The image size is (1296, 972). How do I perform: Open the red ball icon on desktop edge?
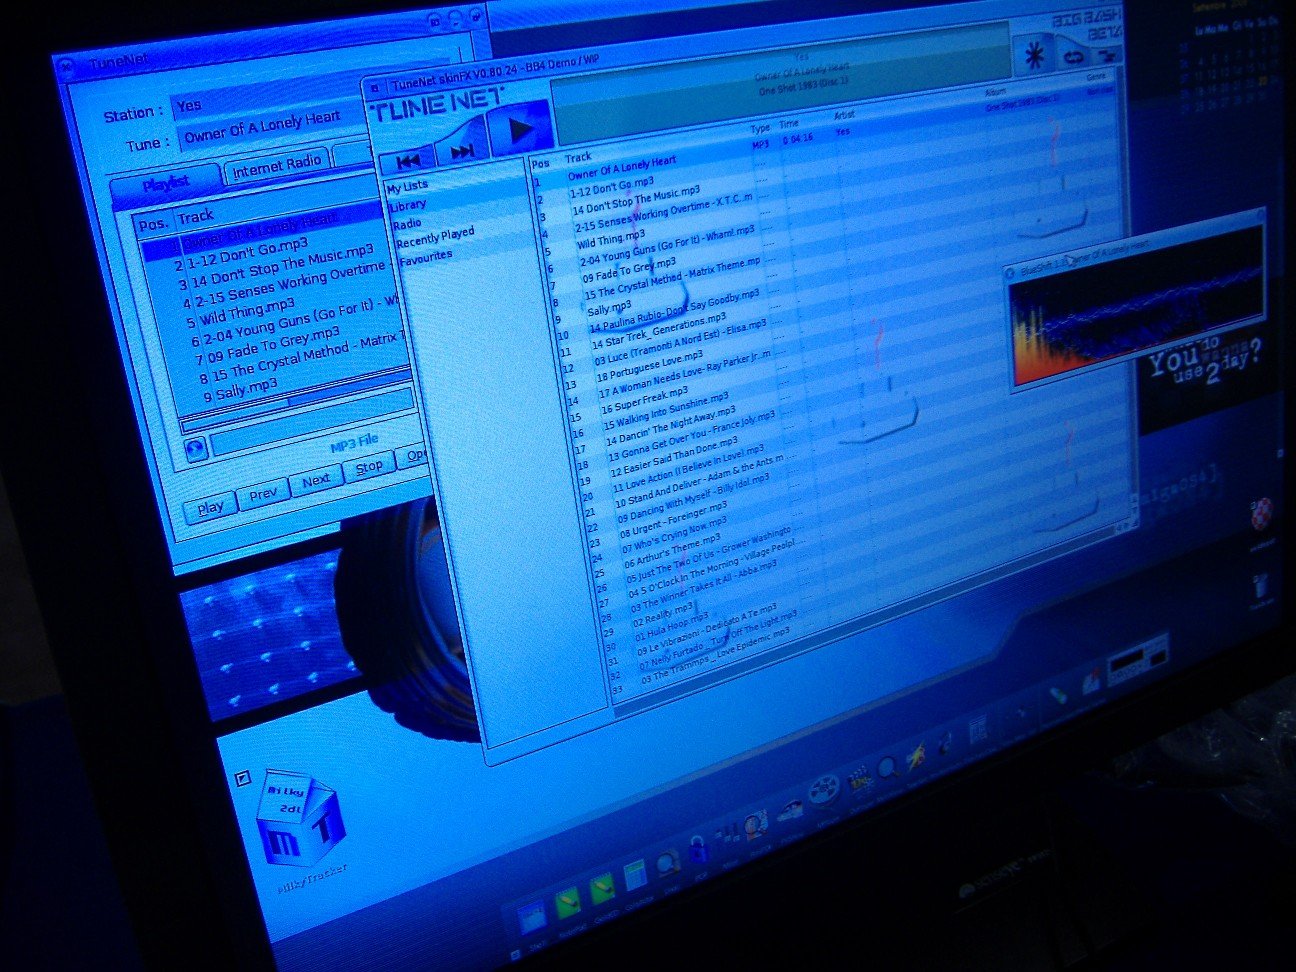click(x=1263, y=512)
